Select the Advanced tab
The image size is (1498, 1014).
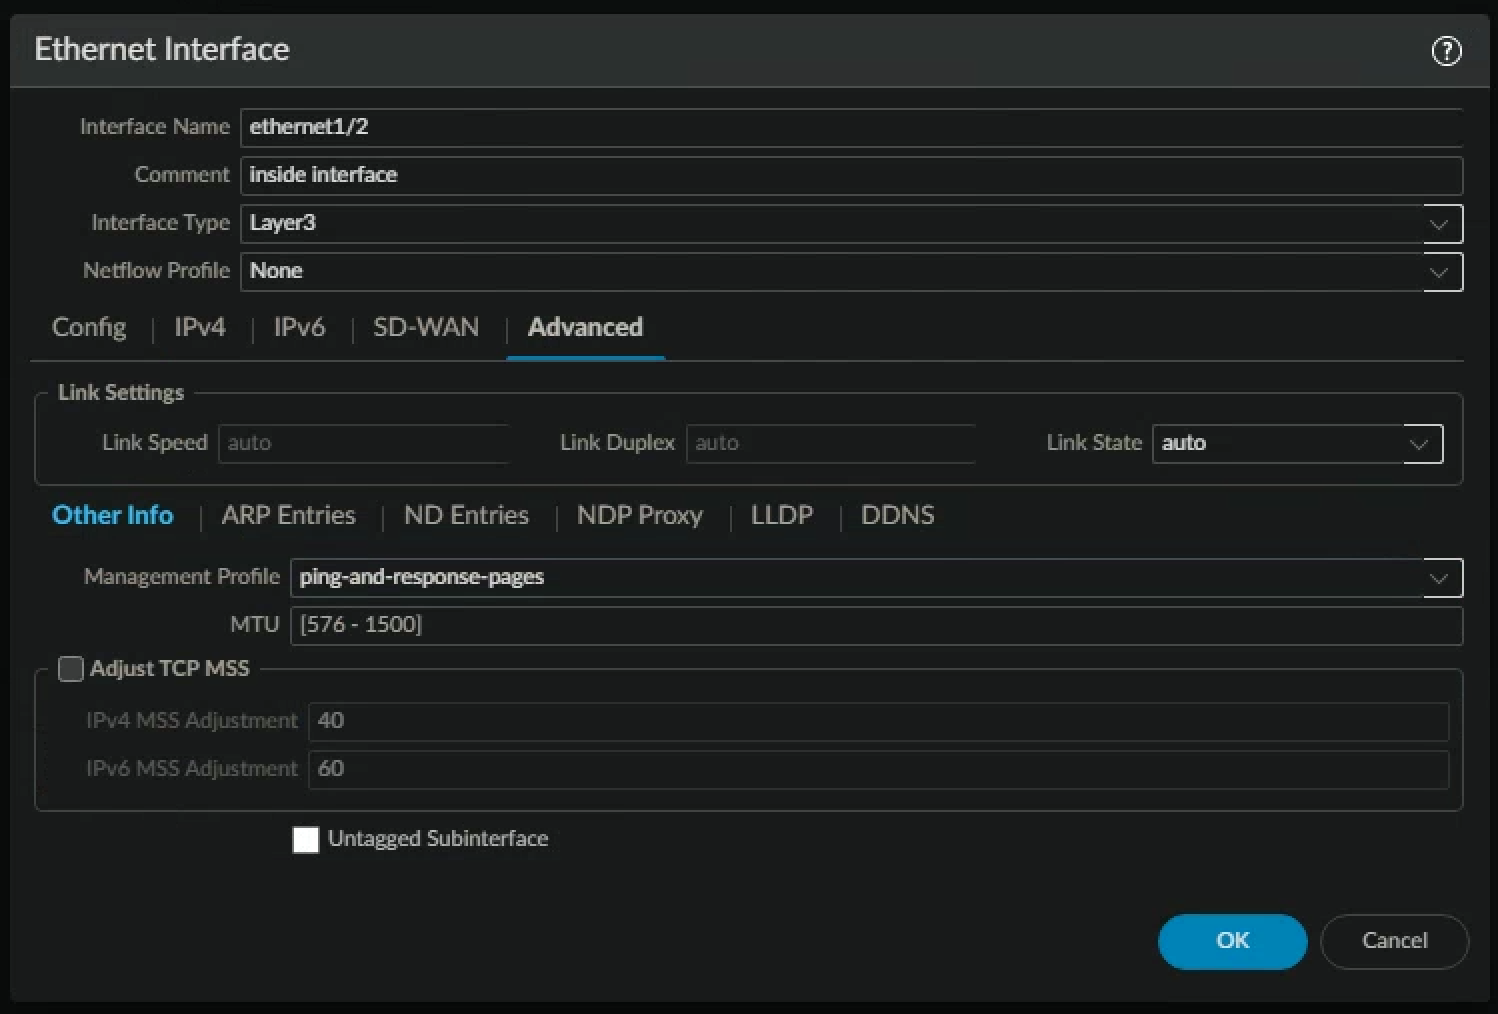585,327
